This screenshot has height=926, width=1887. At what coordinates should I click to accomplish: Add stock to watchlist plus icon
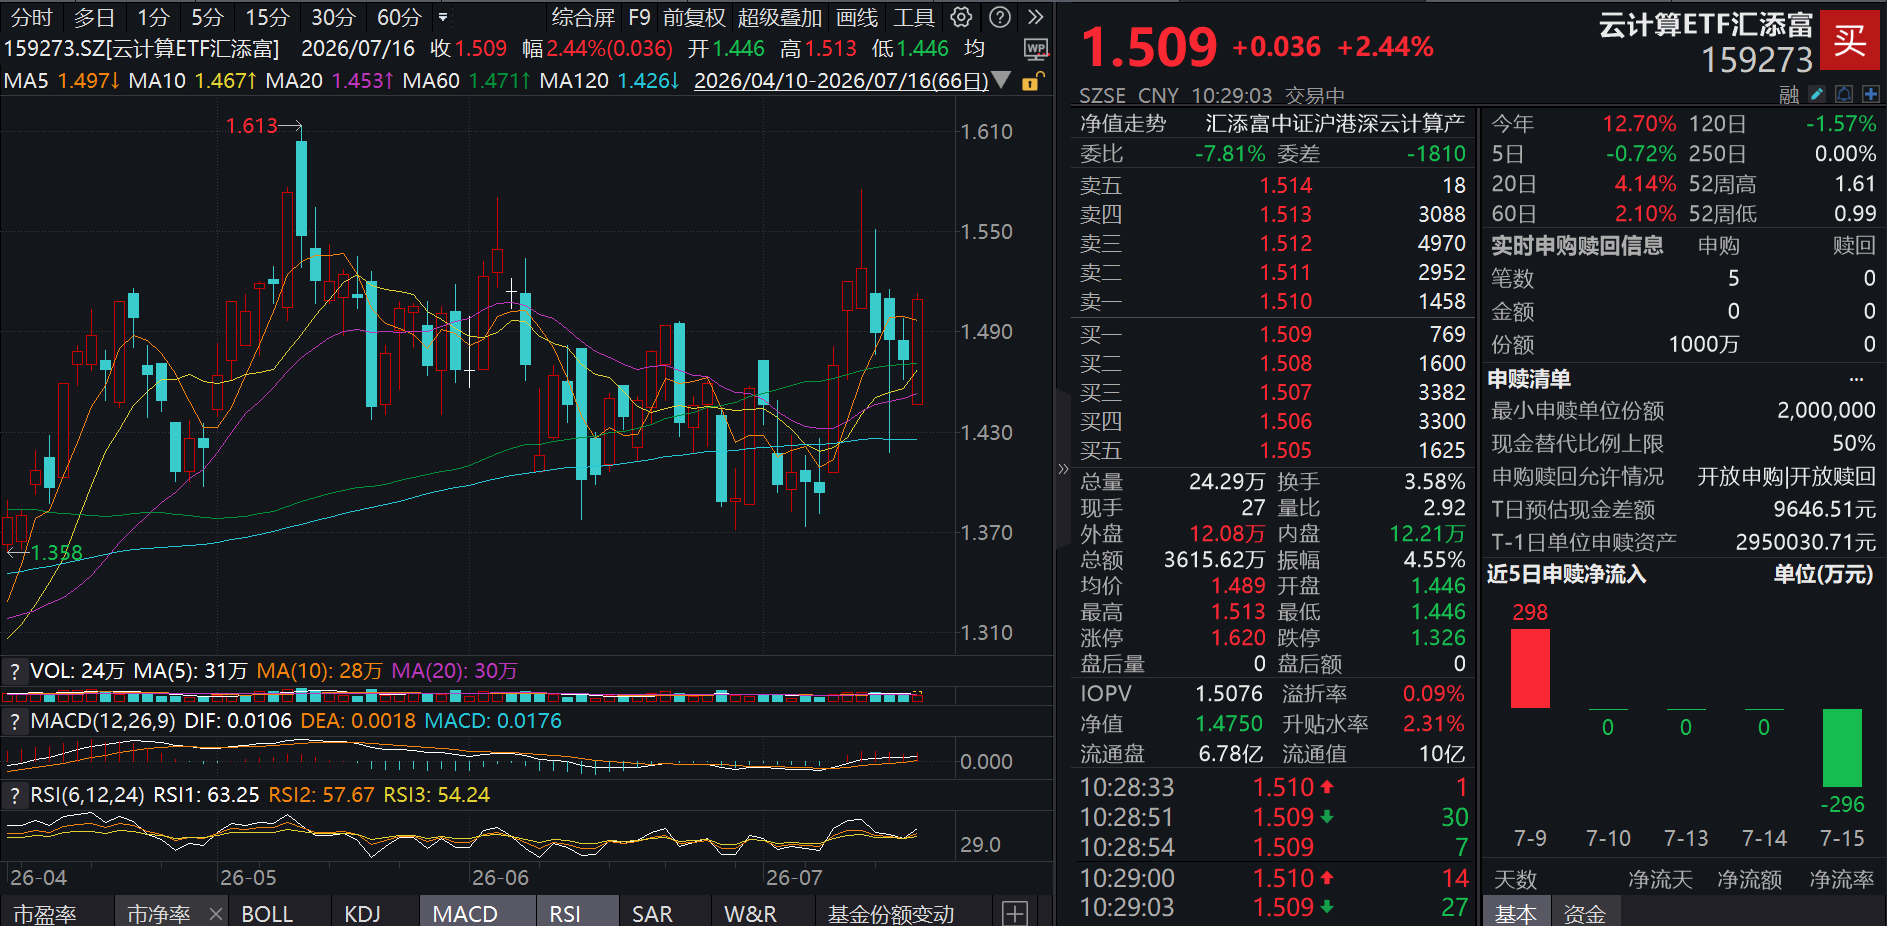pos(1871,94)
